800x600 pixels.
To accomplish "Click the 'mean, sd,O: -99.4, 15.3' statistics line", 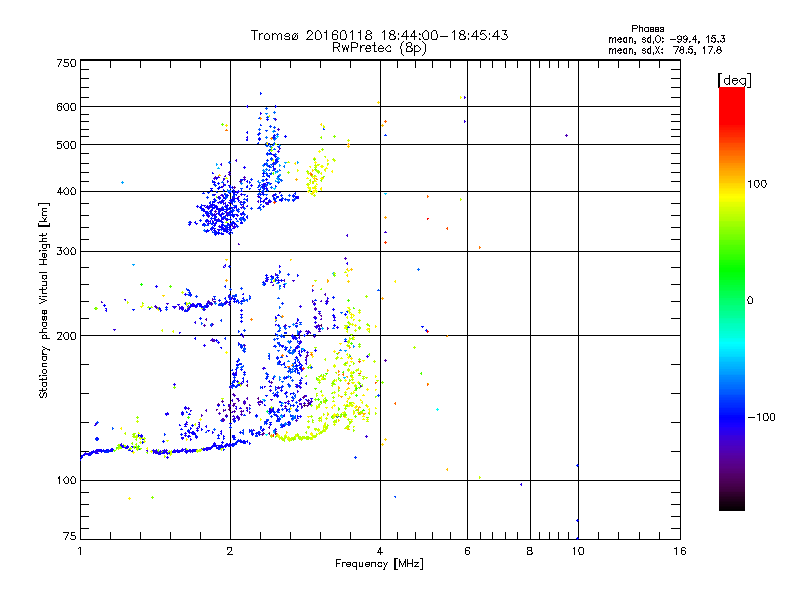I will 666,39.
